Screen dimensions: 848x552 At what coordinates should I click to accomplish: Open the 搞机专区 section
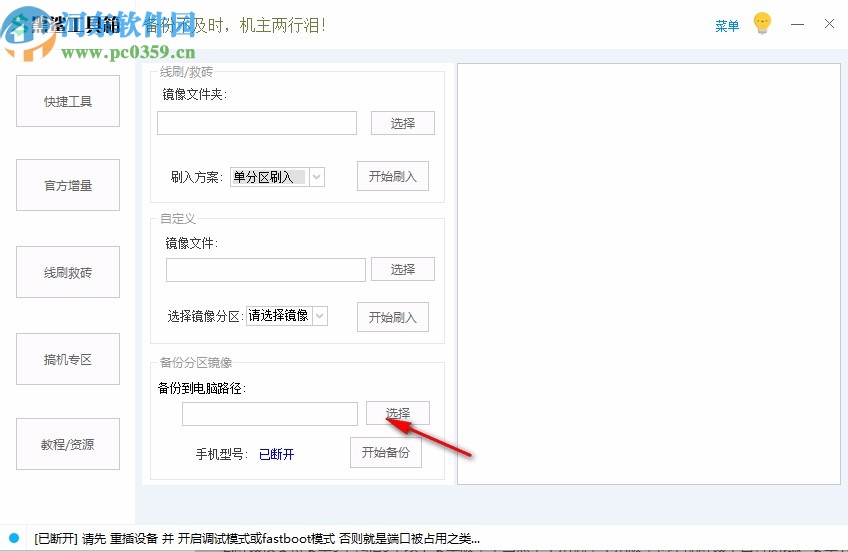[x=68, y=359]
